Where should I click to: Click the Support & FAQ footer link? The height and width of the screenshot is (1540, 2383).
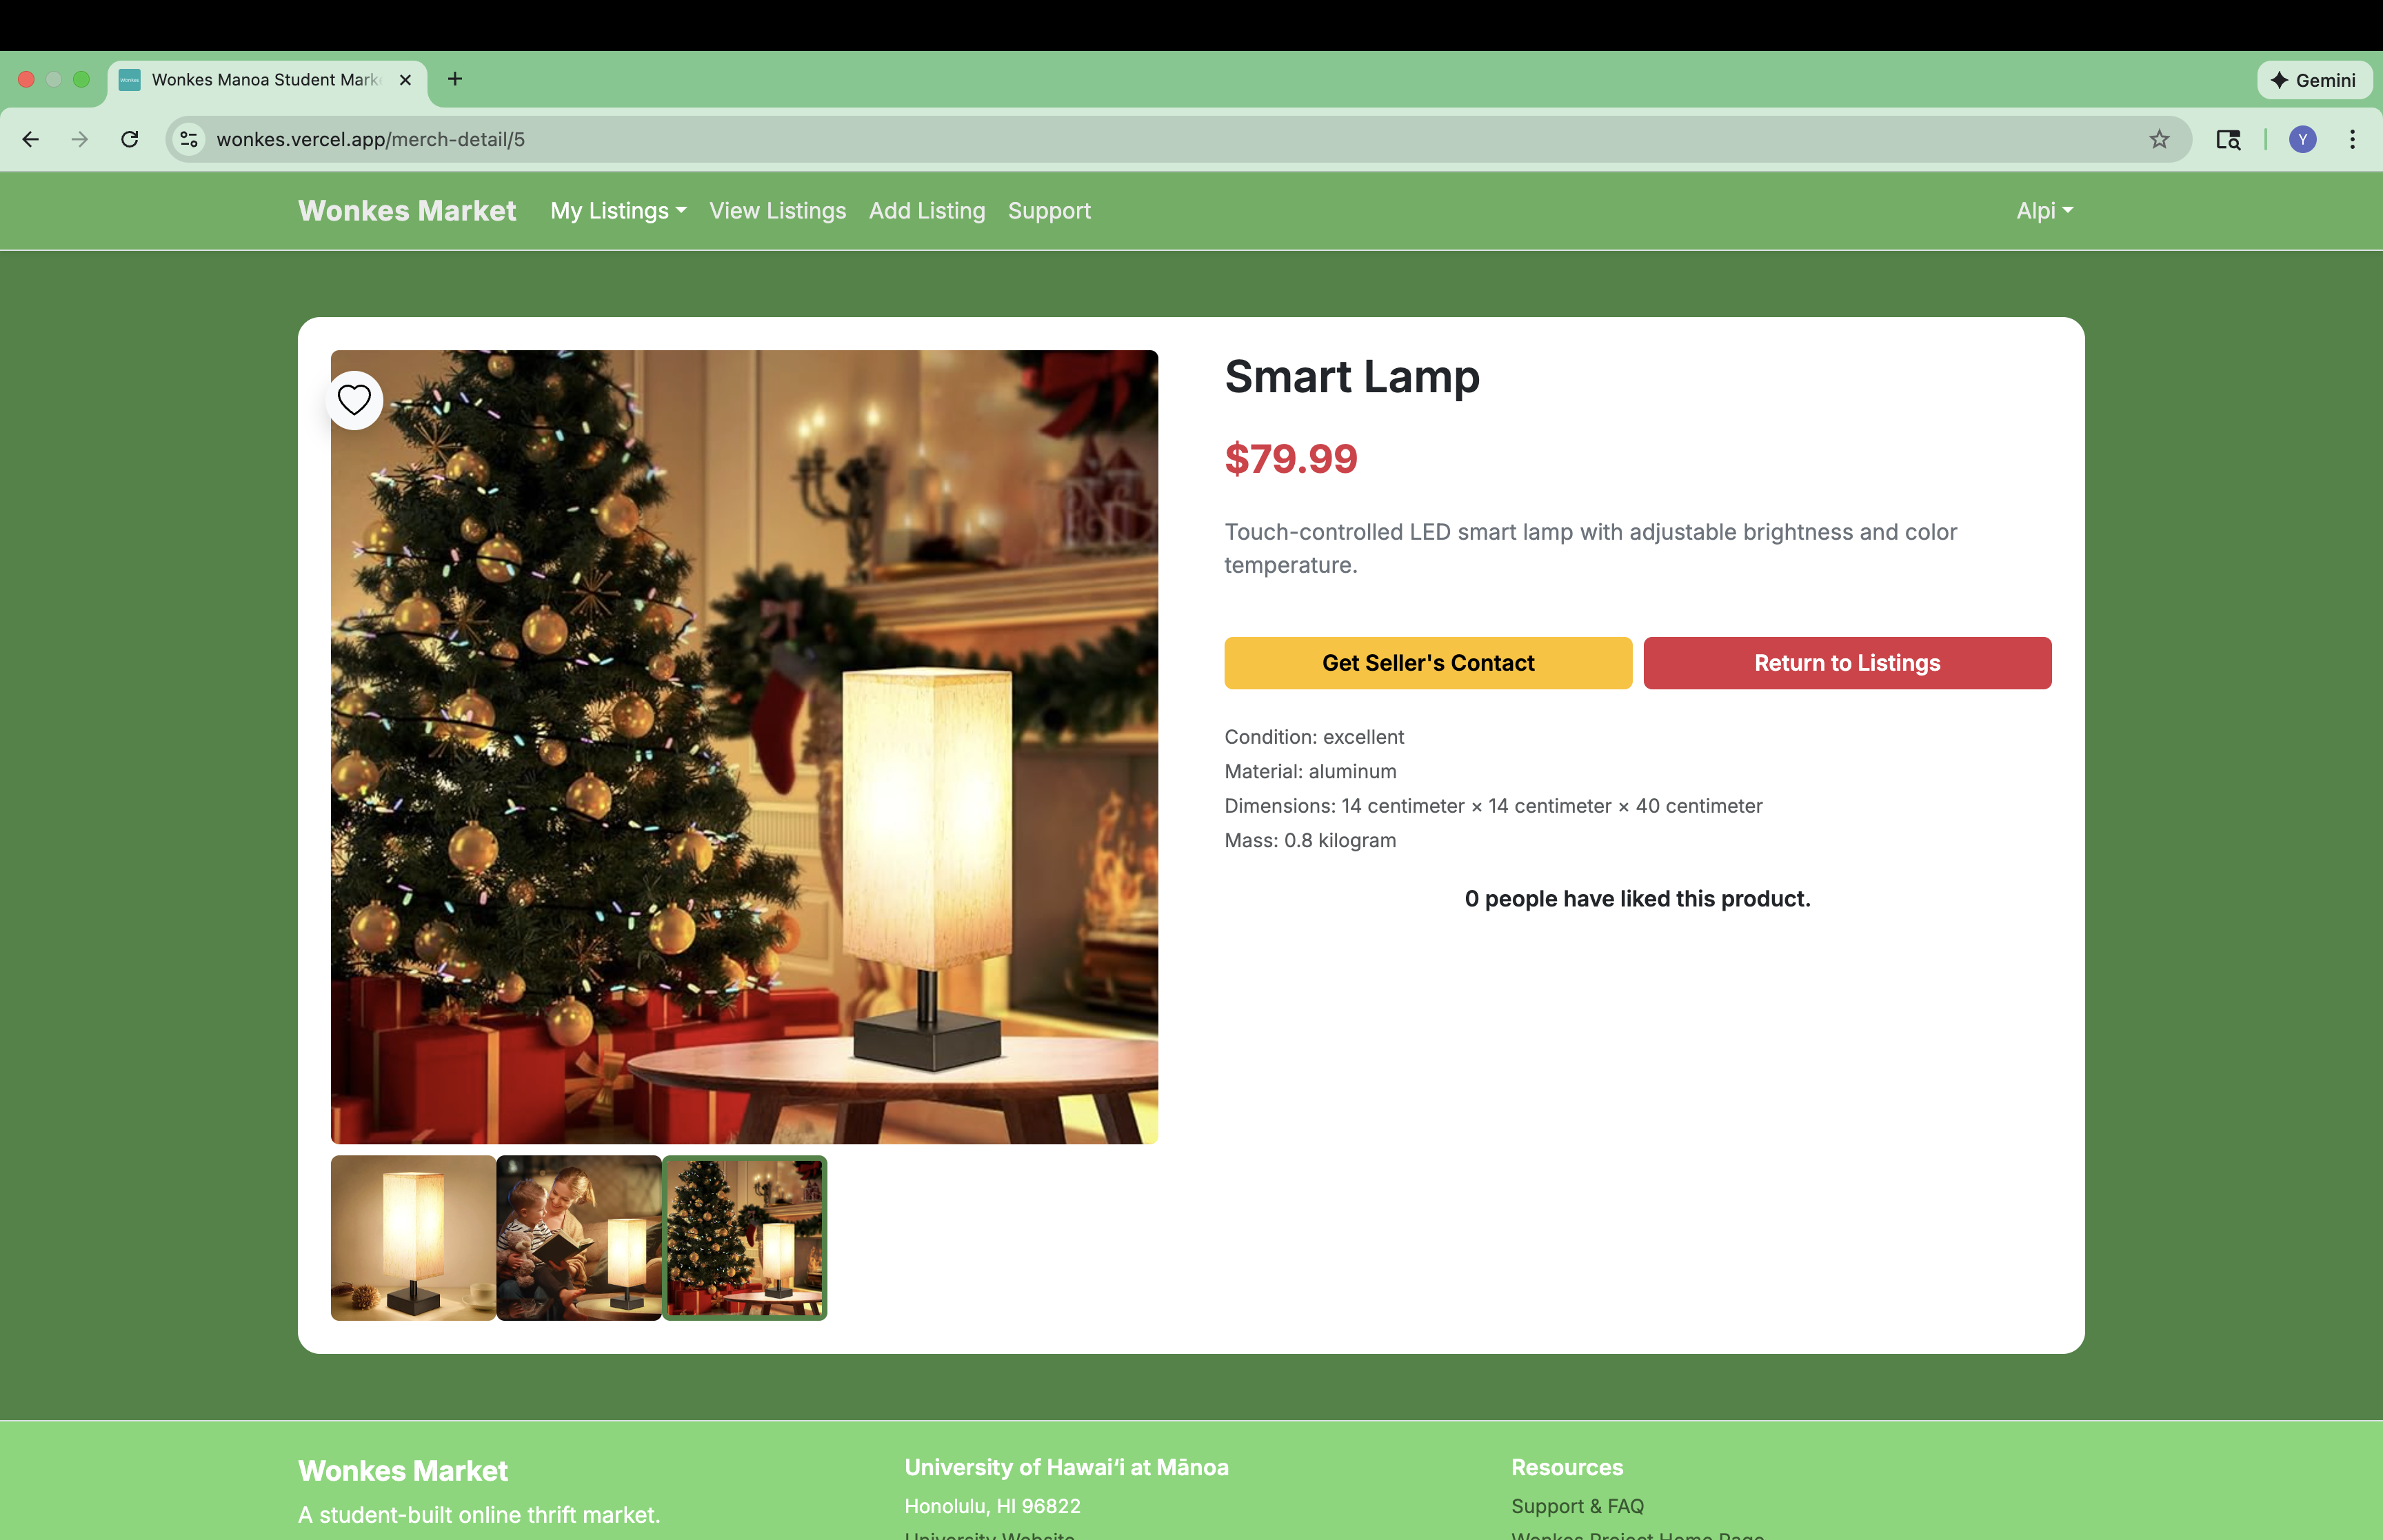click(x=1577, y=1506)
